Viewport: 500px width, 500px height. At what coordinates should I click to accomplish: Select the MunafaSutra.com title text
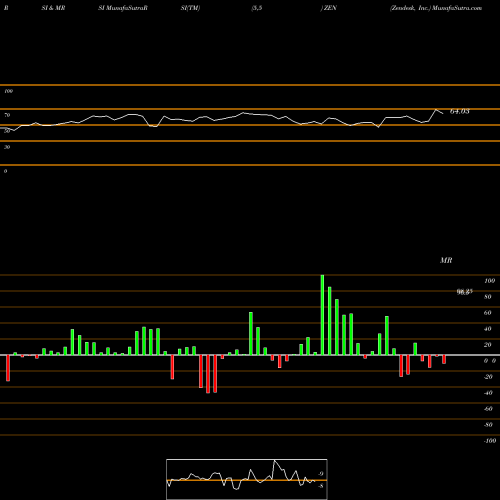(x=457, y=8)
